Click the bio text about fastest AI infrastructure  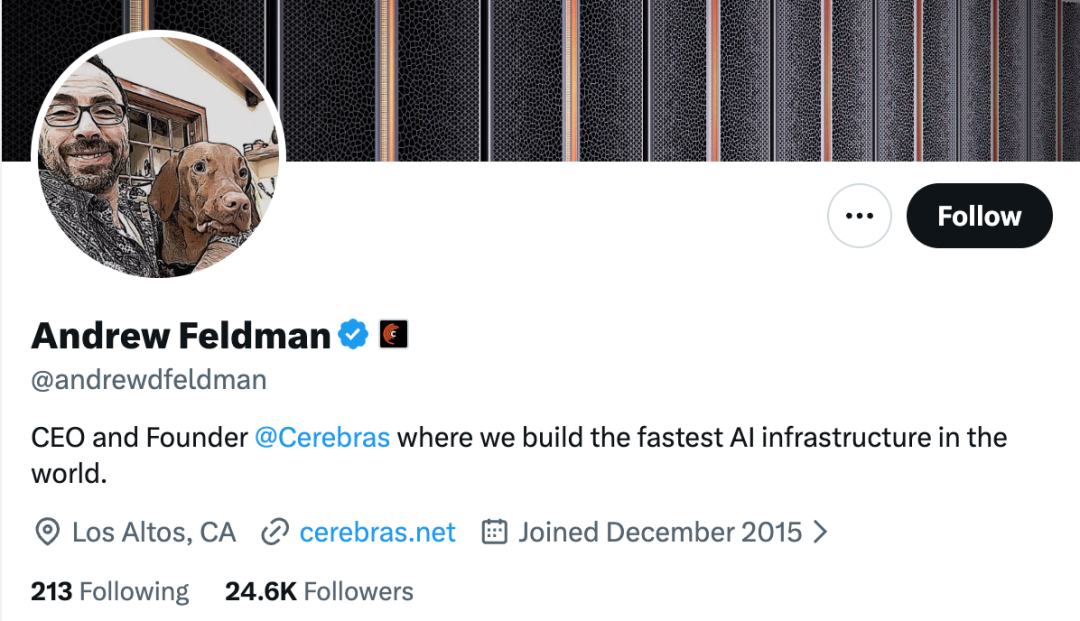point(519,455)
